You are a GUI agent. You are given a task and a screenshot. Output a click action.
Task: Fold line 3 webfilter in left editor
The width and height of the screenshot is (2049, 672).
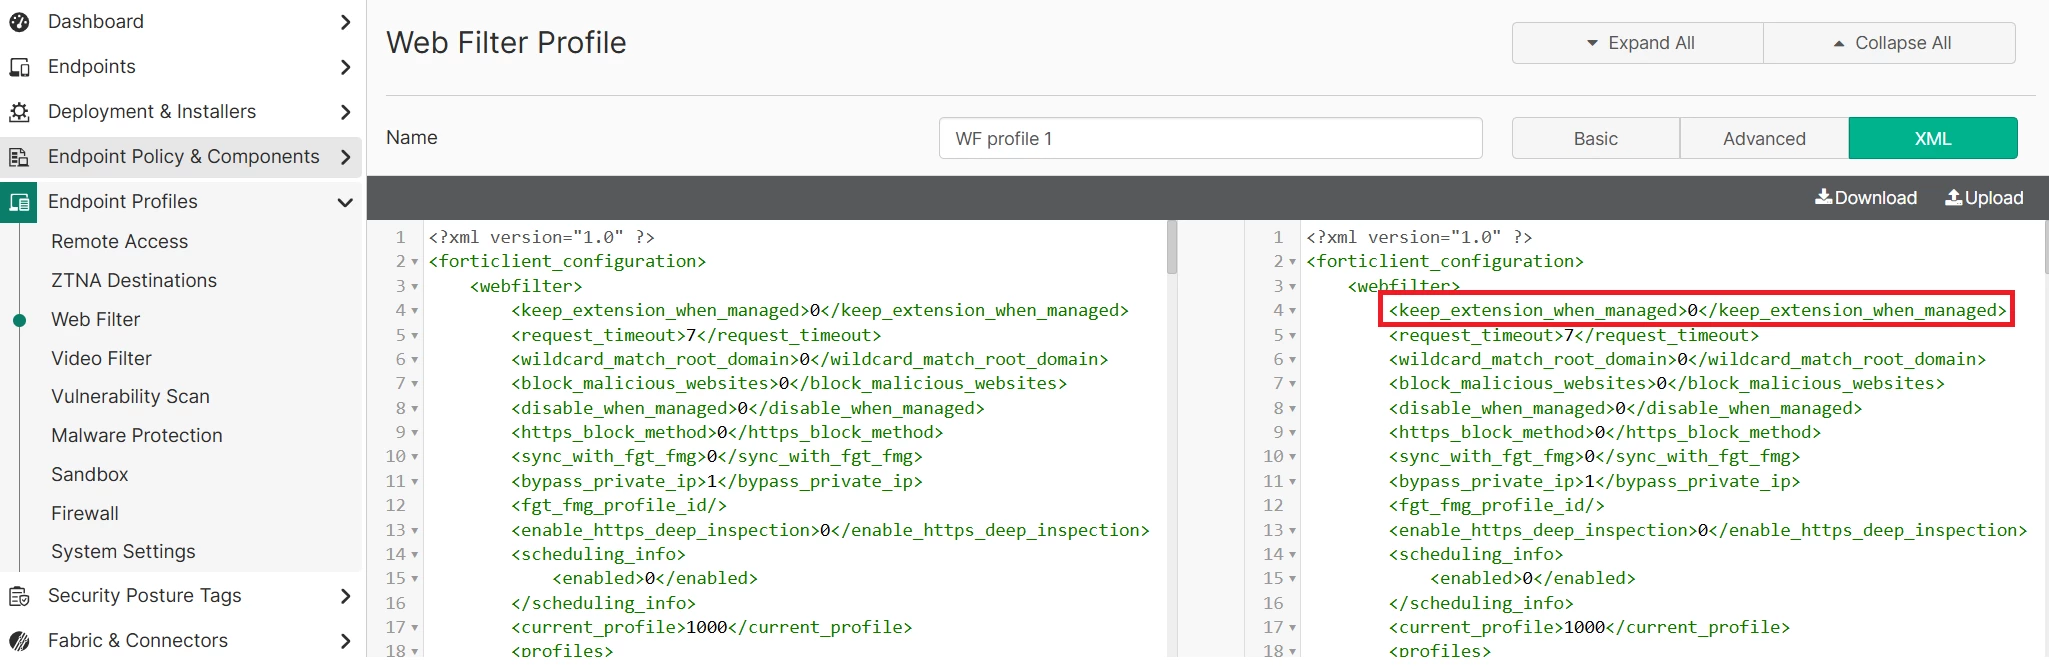click(414, 287)
